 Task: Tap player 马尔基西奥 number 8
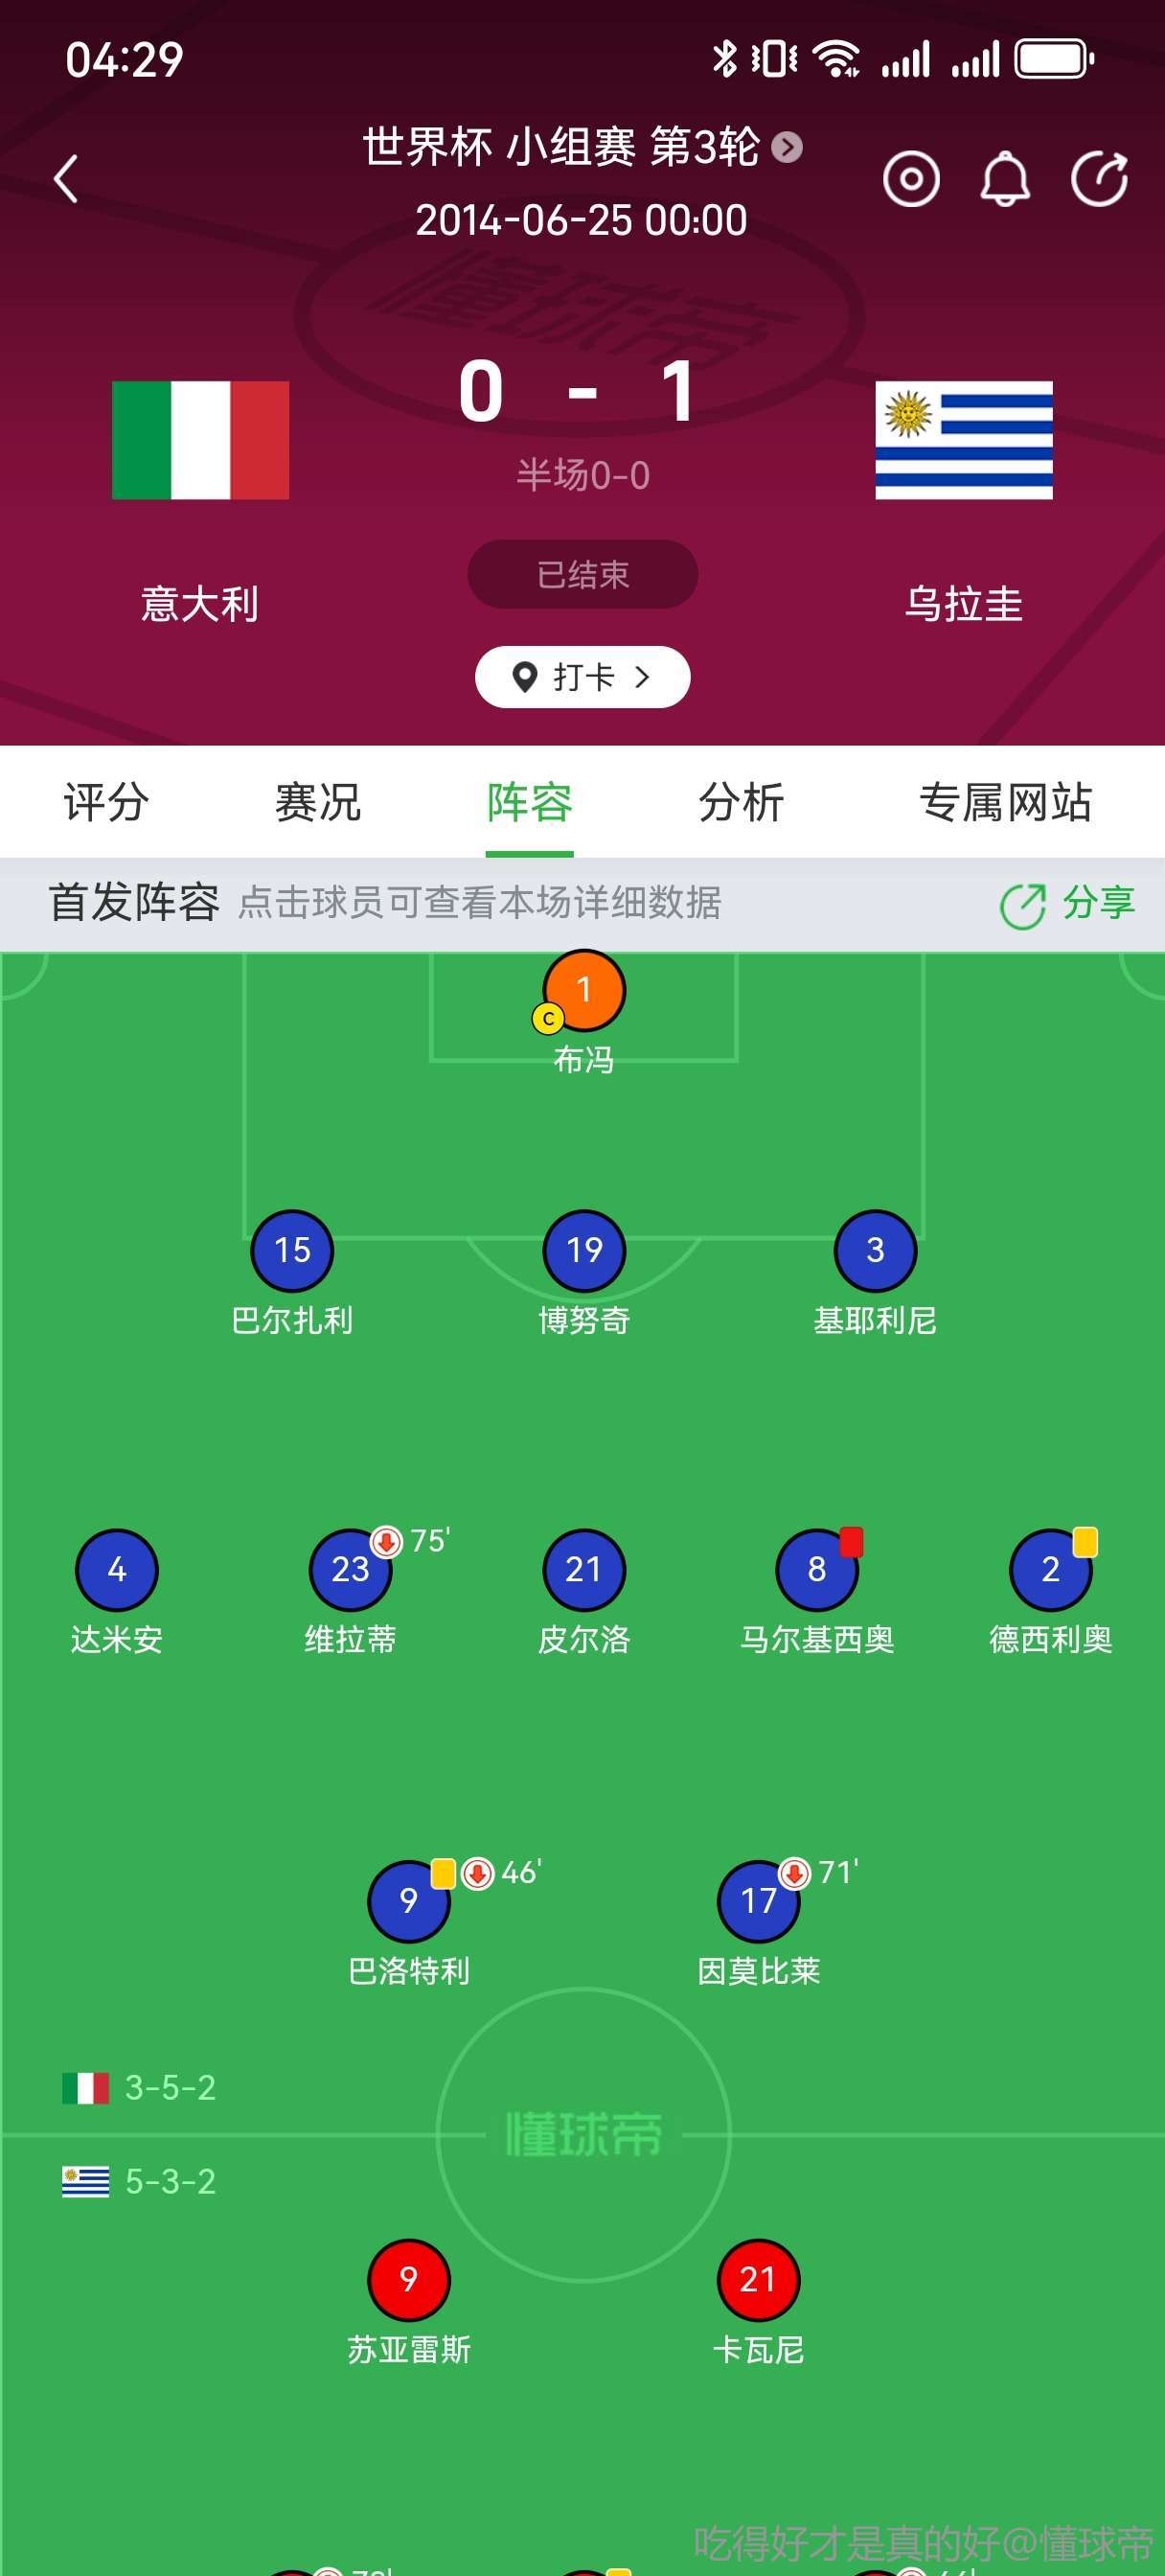coord(817,1569)
